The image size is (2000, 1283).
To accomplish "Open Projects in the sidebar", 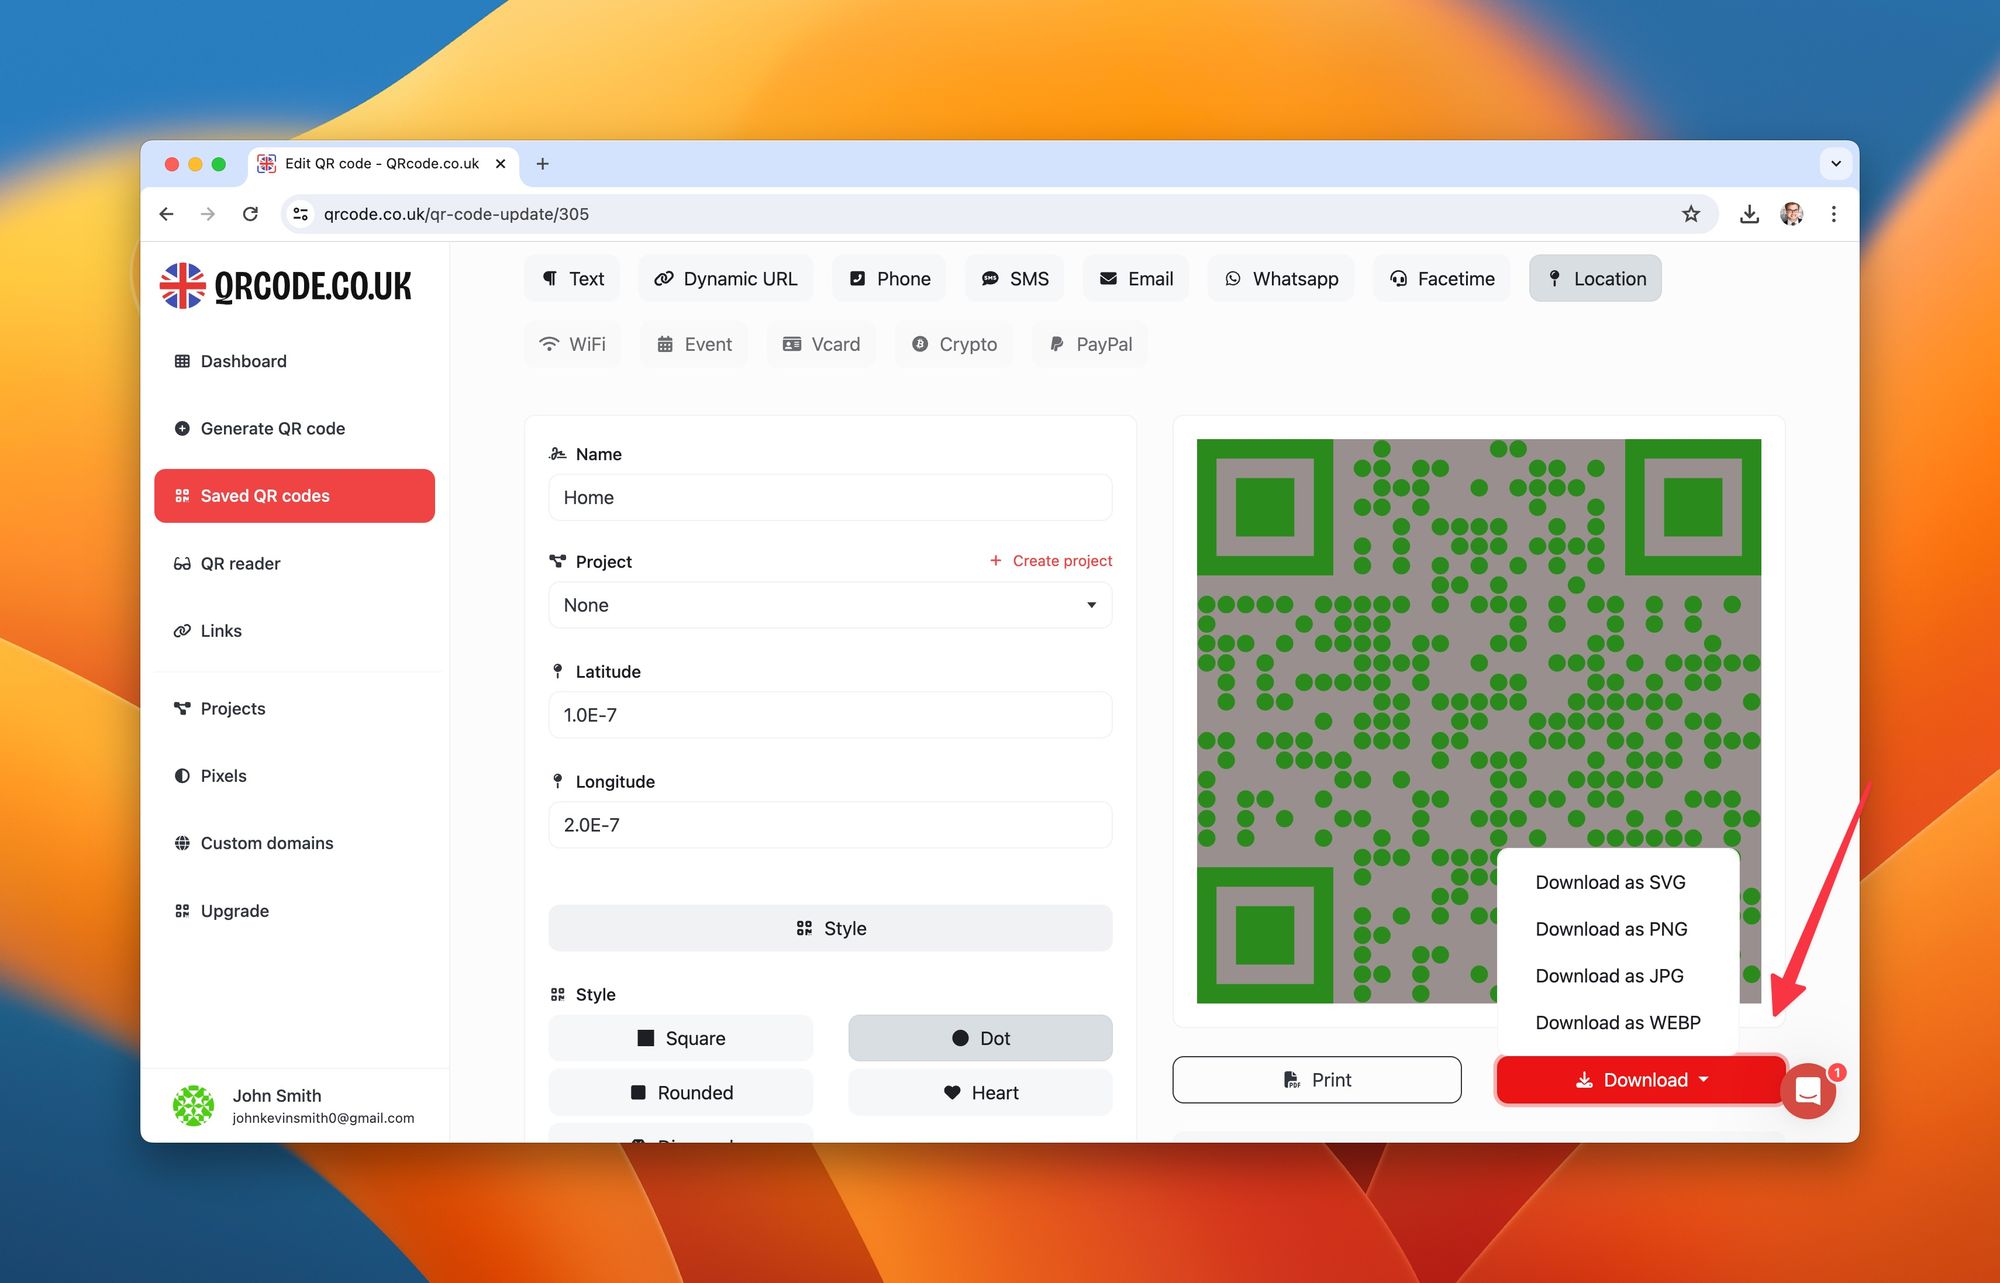I will 295,708.
